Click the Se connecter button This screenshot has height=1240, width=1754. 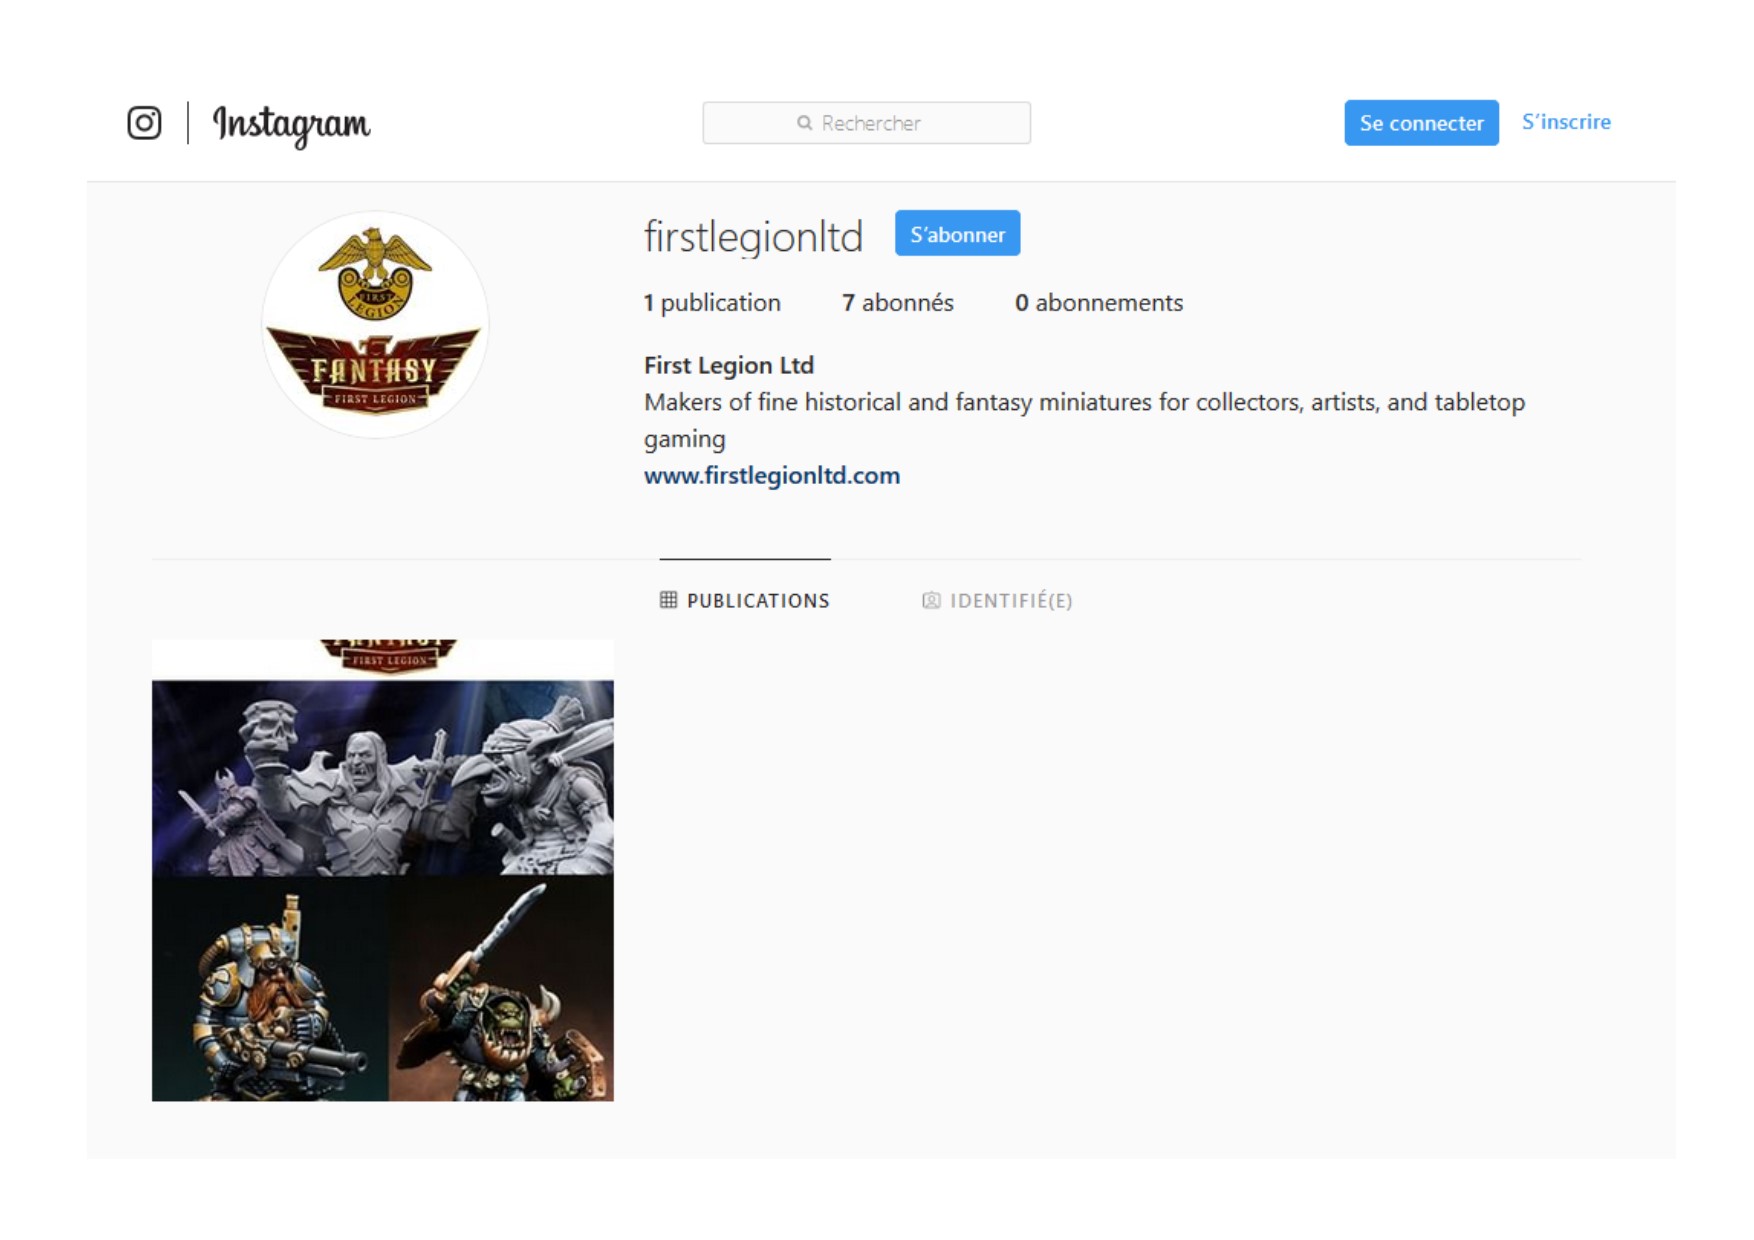tap(1421, 123)
